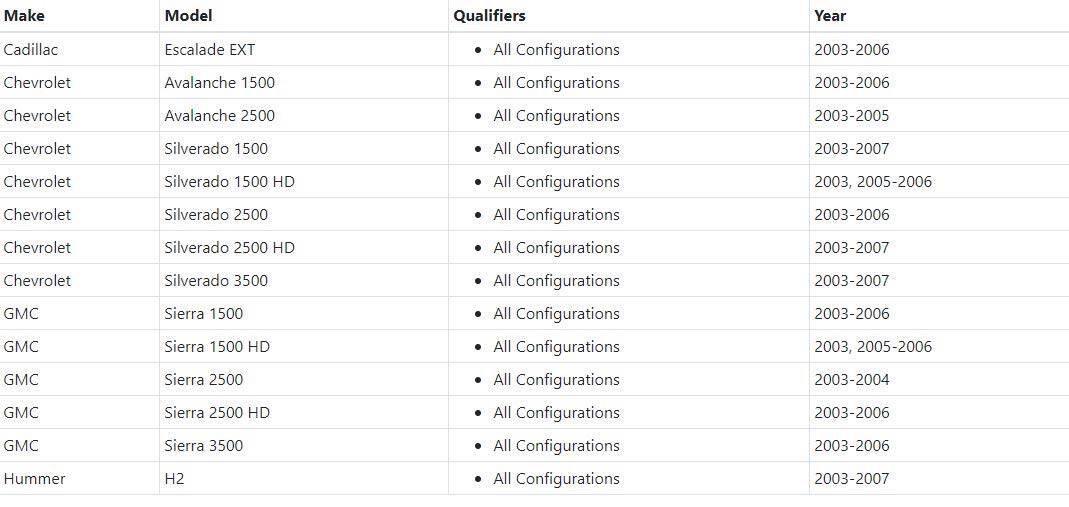Click All Configurations in the Cadillac row
This screenshot has width=1069, height=507.
tap(556, 50)
